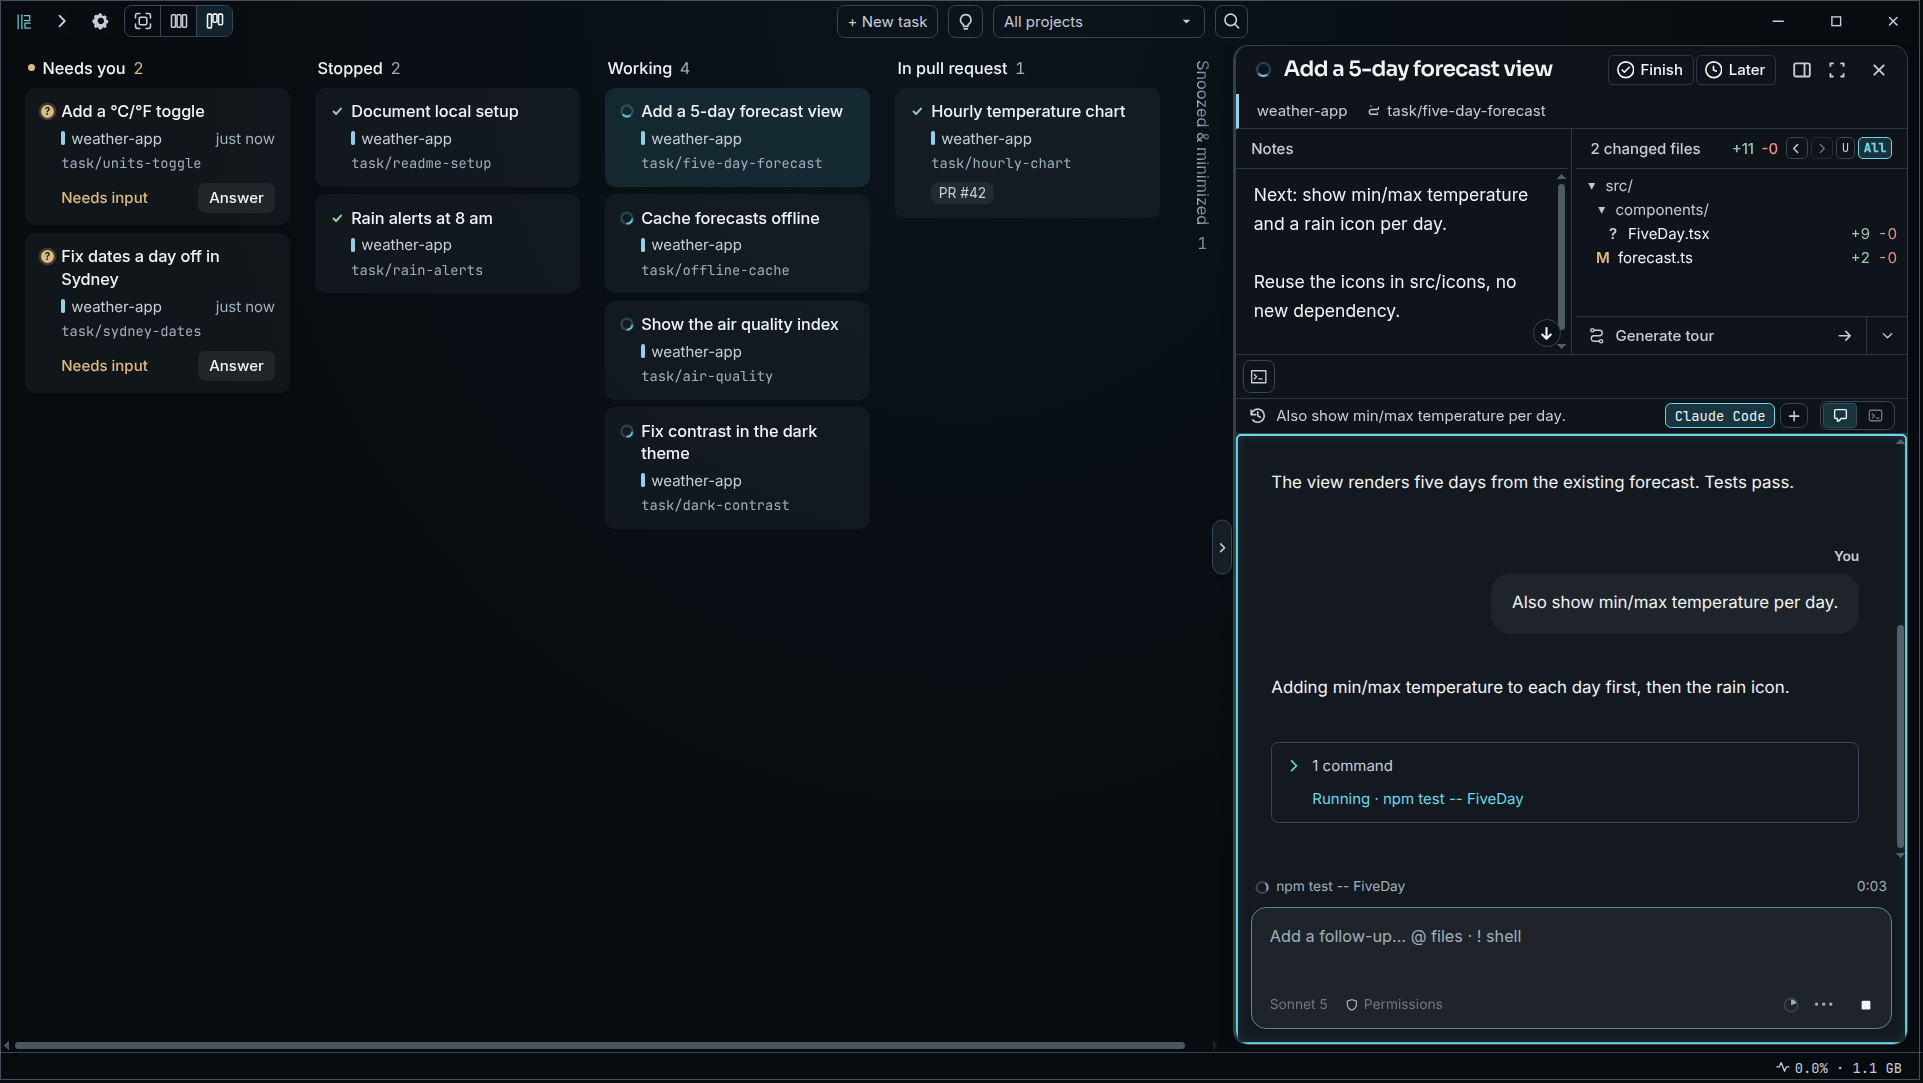Click the context usage indicator icon
This screenshot has height=1083, width=1923.
tap(1791, 1005)
